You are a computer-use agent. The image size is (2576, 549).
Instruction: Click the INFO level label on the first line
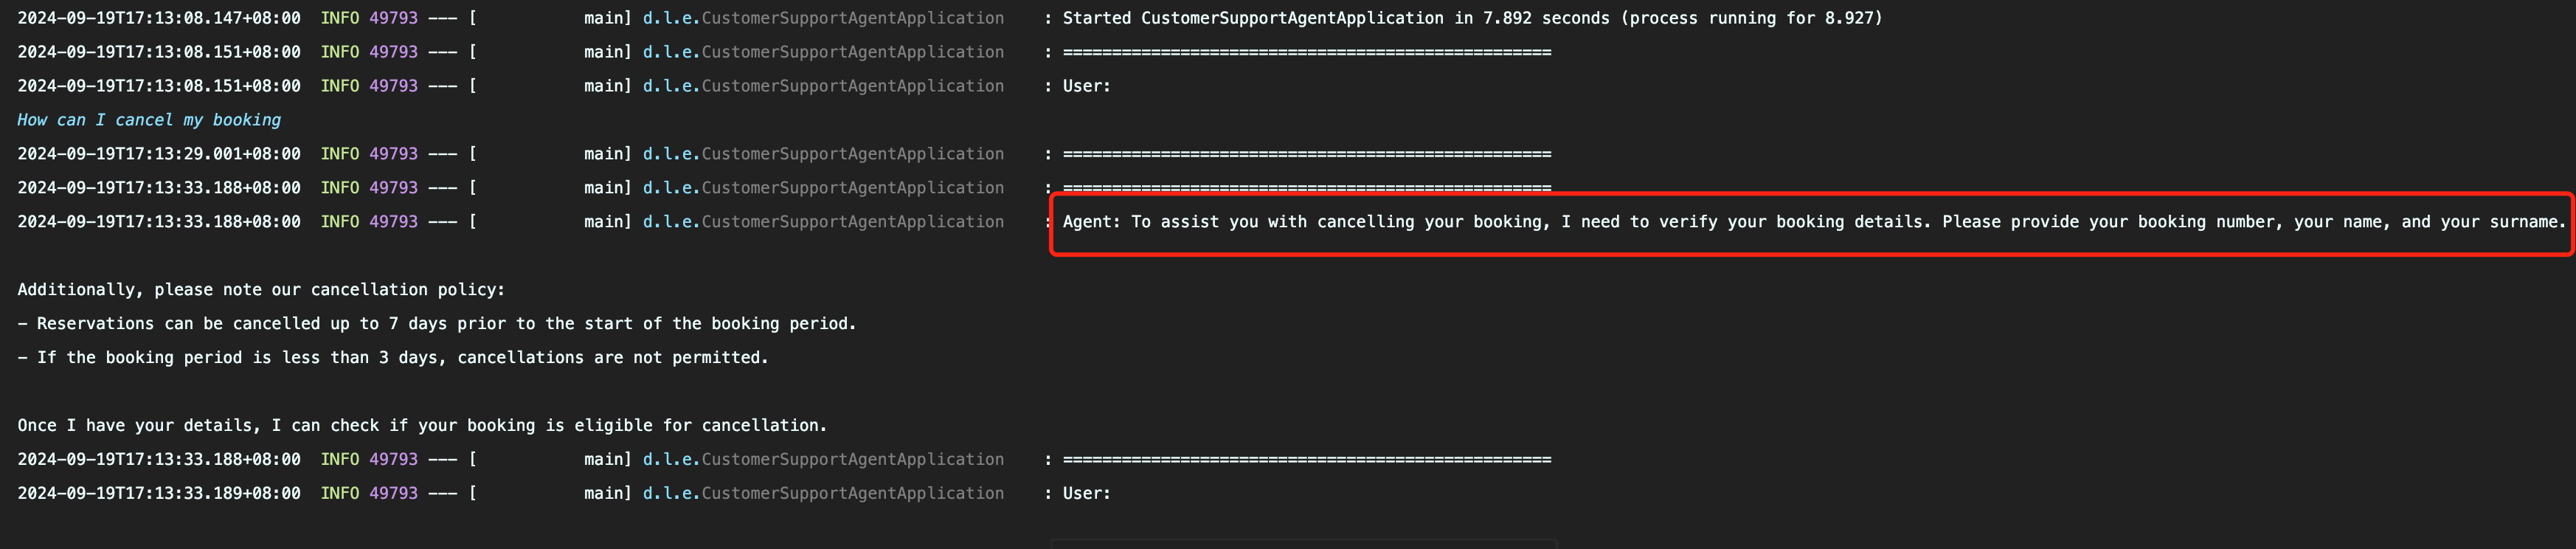click(339, 18)
